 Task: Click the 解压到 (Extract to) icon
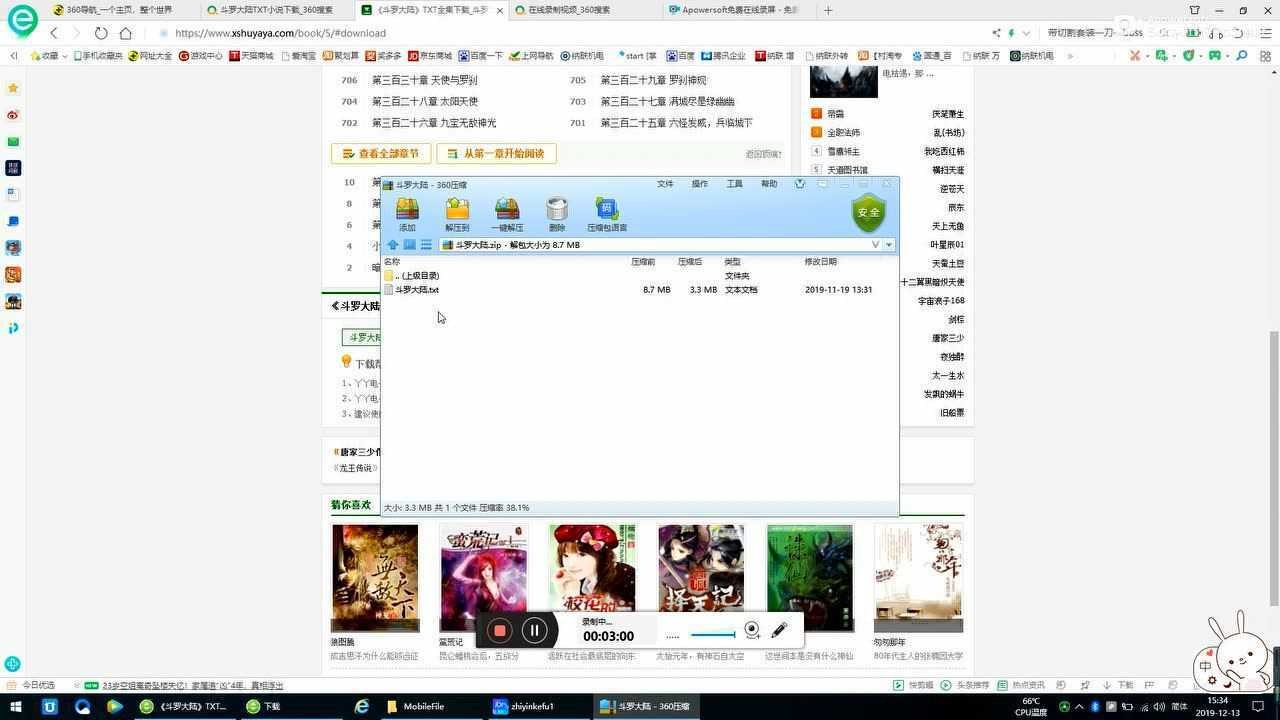click(457, 214)
